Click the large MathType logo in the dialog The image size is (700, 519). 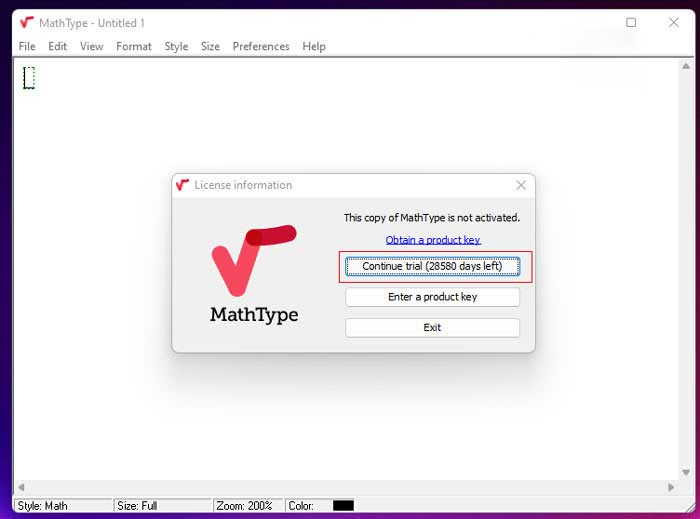point(254,274)
